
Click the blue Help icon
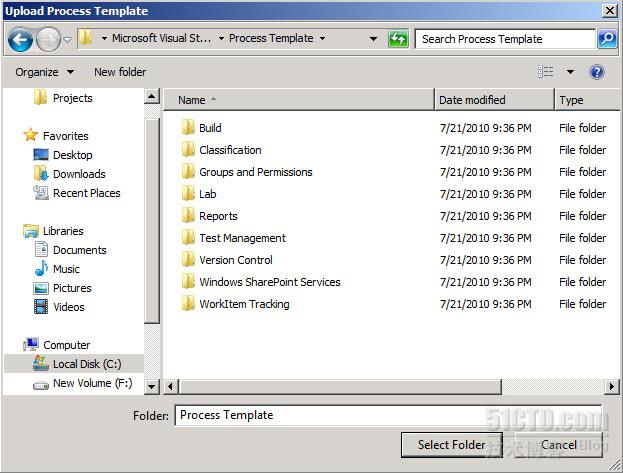597,72
